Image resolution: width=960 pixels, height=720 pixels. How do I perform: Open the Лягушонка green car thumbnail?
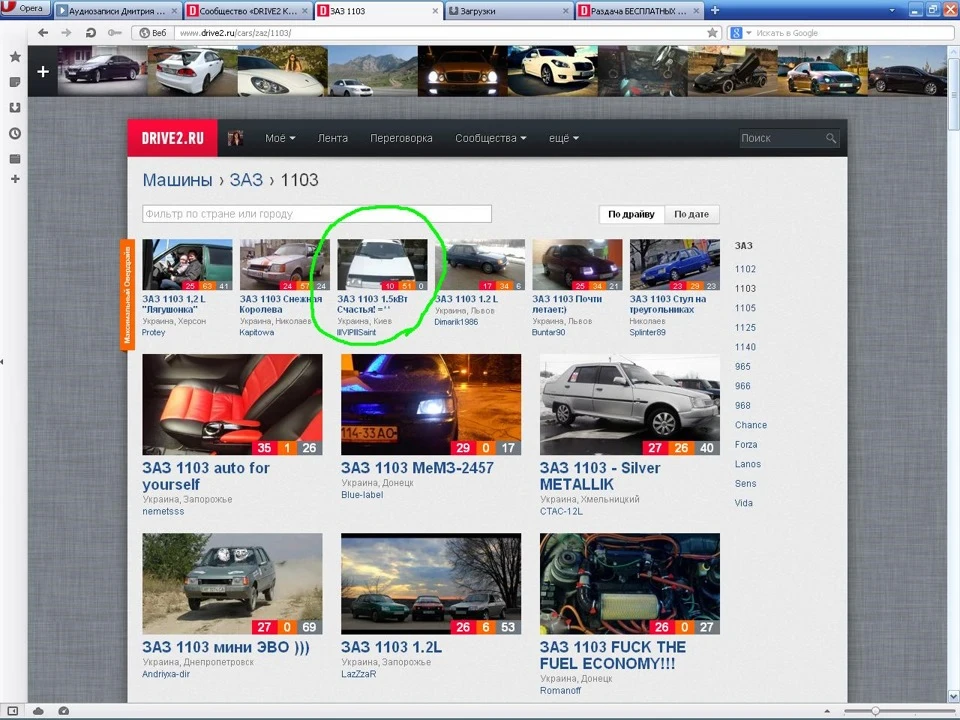(187, 264)
